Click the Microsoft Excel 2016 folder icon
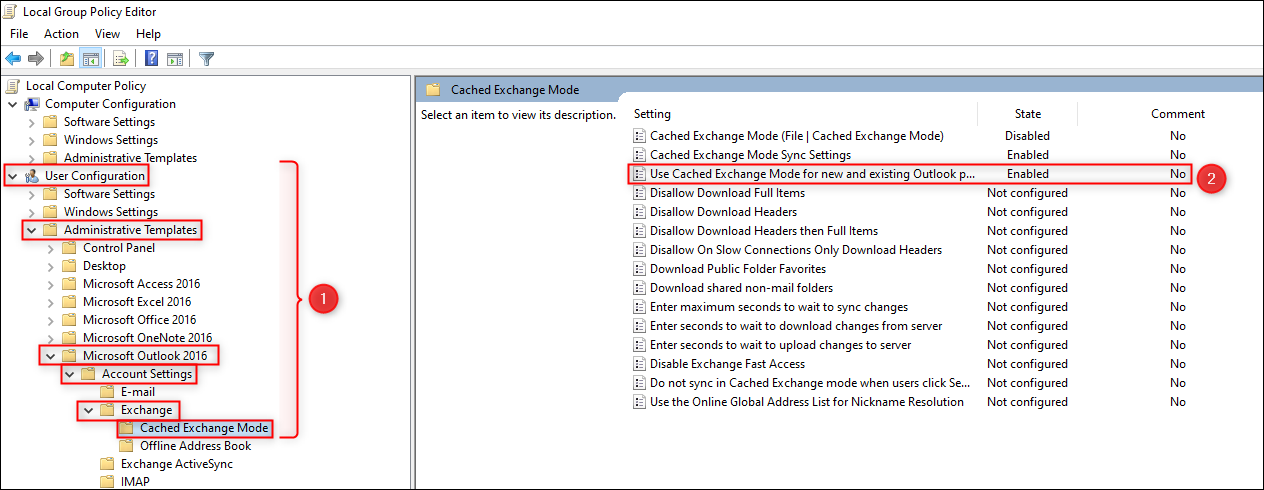The width and height of the screenshot is (1264, 490). click(69, 302)
